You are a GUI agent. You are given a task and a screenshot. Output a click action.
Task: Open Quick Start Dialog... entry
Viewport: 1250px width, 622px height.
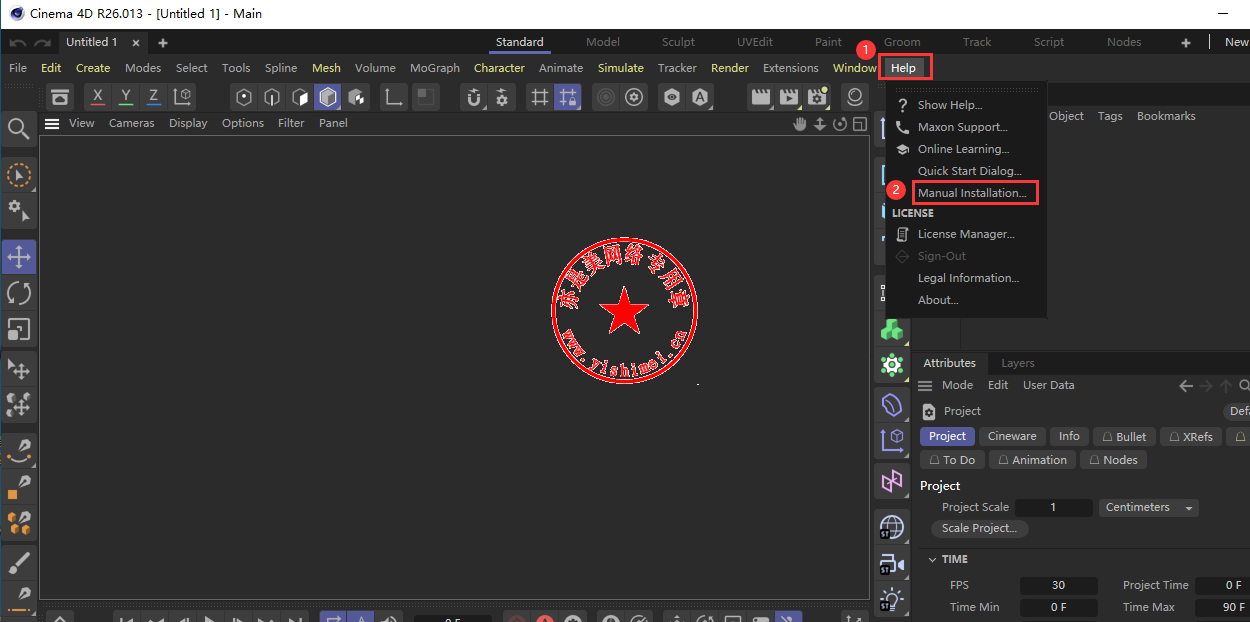[x=970, y=171]
